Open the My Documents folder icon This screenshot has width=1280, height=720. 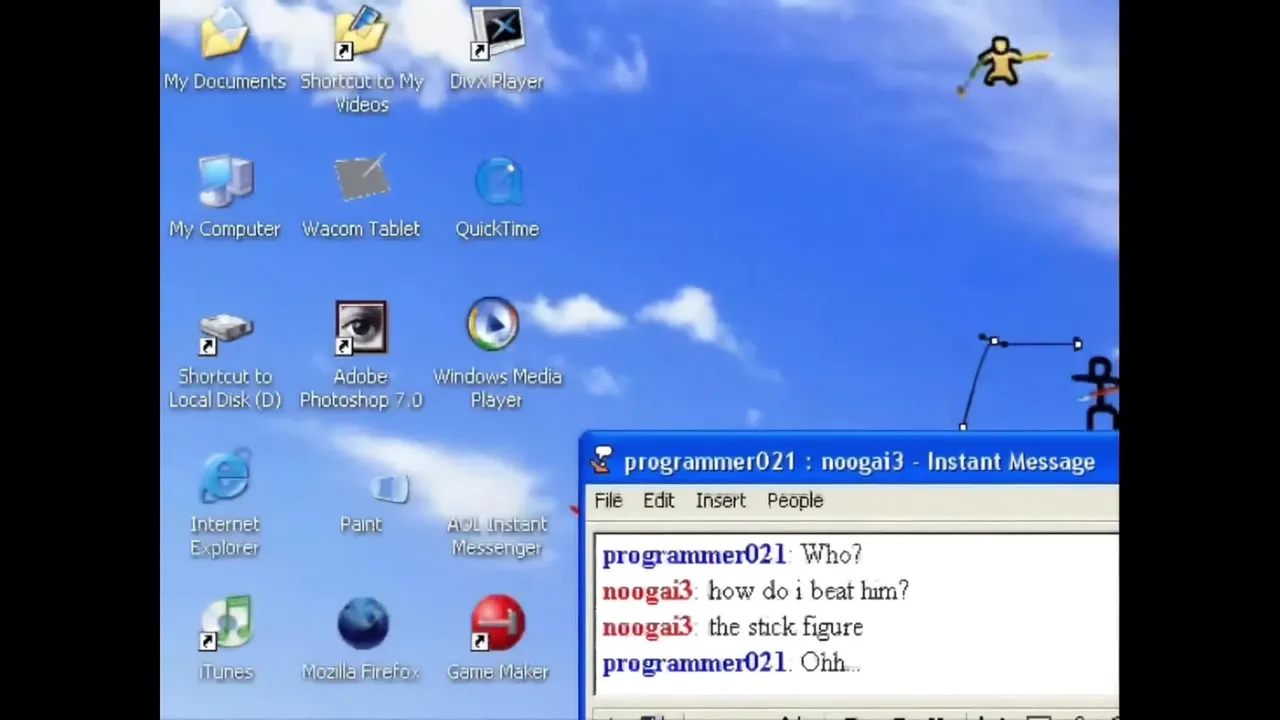[x=225, y=34]
